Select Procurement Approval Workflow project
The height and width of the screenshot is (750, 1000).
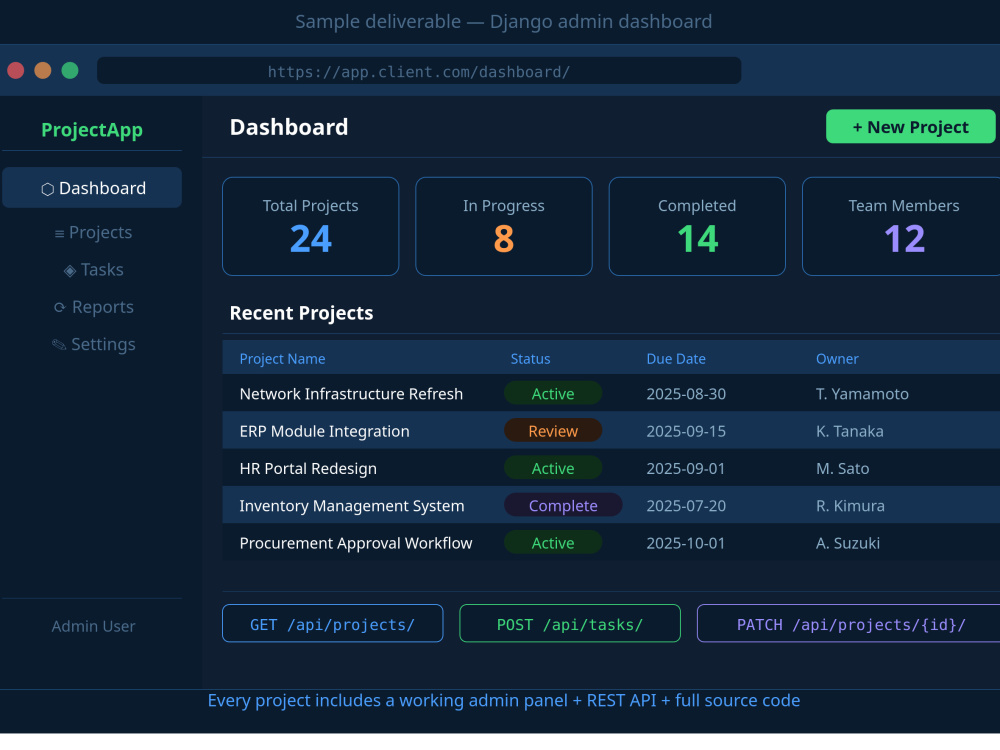coord(356,543)
